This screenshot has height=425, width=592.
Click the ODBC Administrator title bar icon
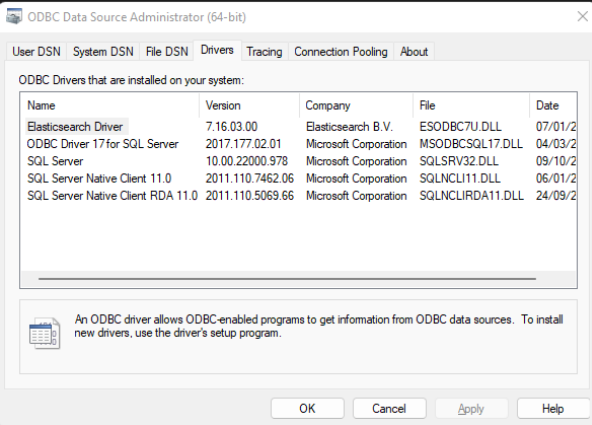click(14, 17)
